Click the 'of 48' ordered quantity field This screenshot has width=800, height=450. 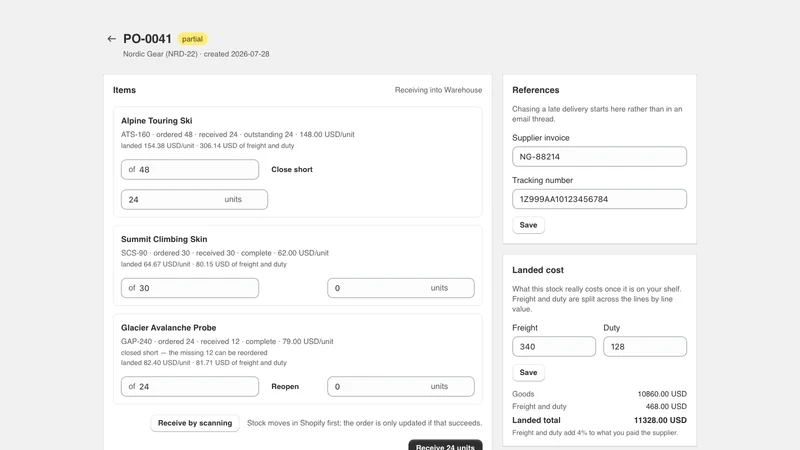[x=190, y=169]
